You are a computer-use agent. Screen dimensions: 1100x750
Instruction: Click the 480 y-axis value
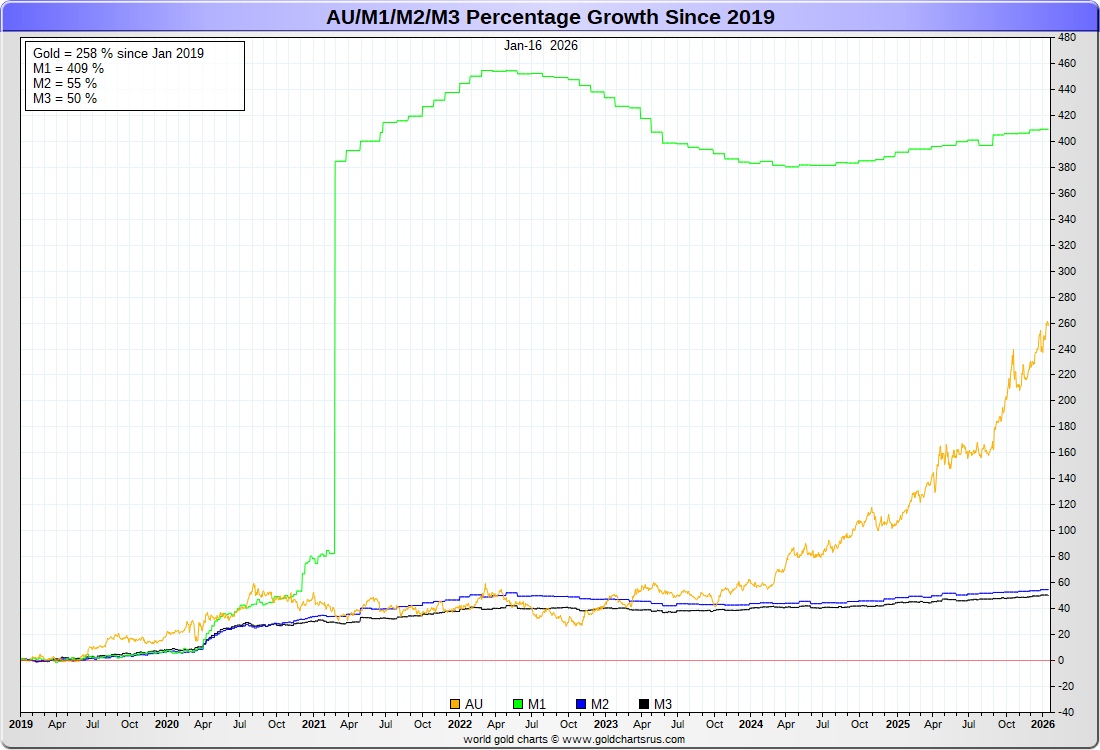pos(1067,37)
